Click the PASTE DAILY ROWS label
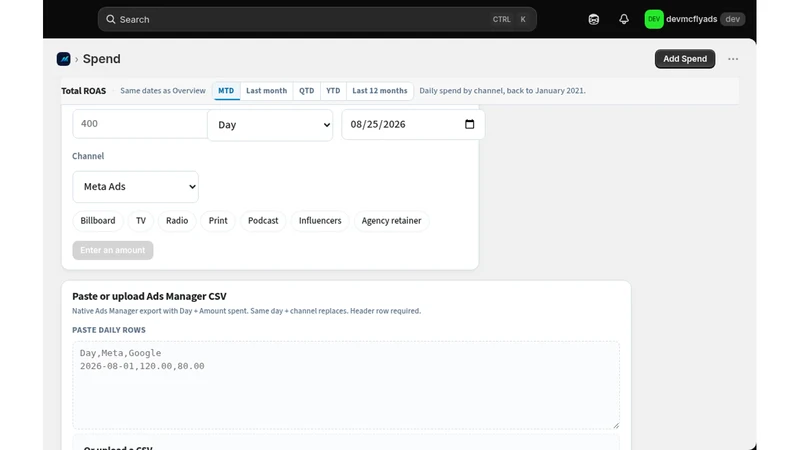The image size is (800, 450). pos(109,330)
